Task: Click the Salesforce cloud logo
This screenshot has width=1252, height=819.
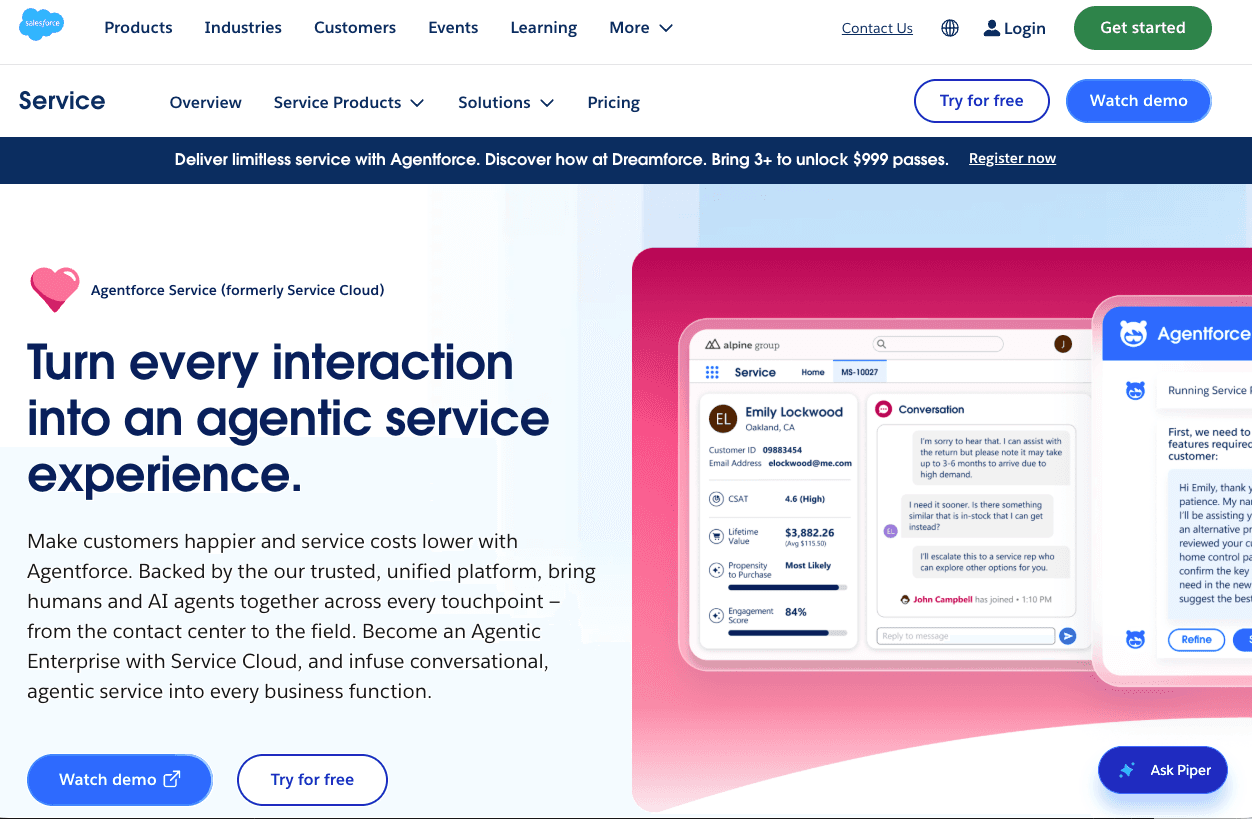Action: coord(42,24)
